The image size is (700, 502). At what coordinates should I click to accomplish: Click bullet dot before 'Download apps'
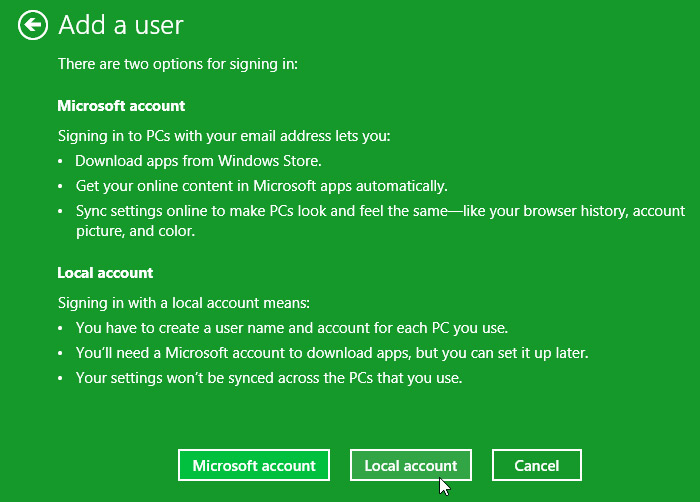click(x=62, y=161)
